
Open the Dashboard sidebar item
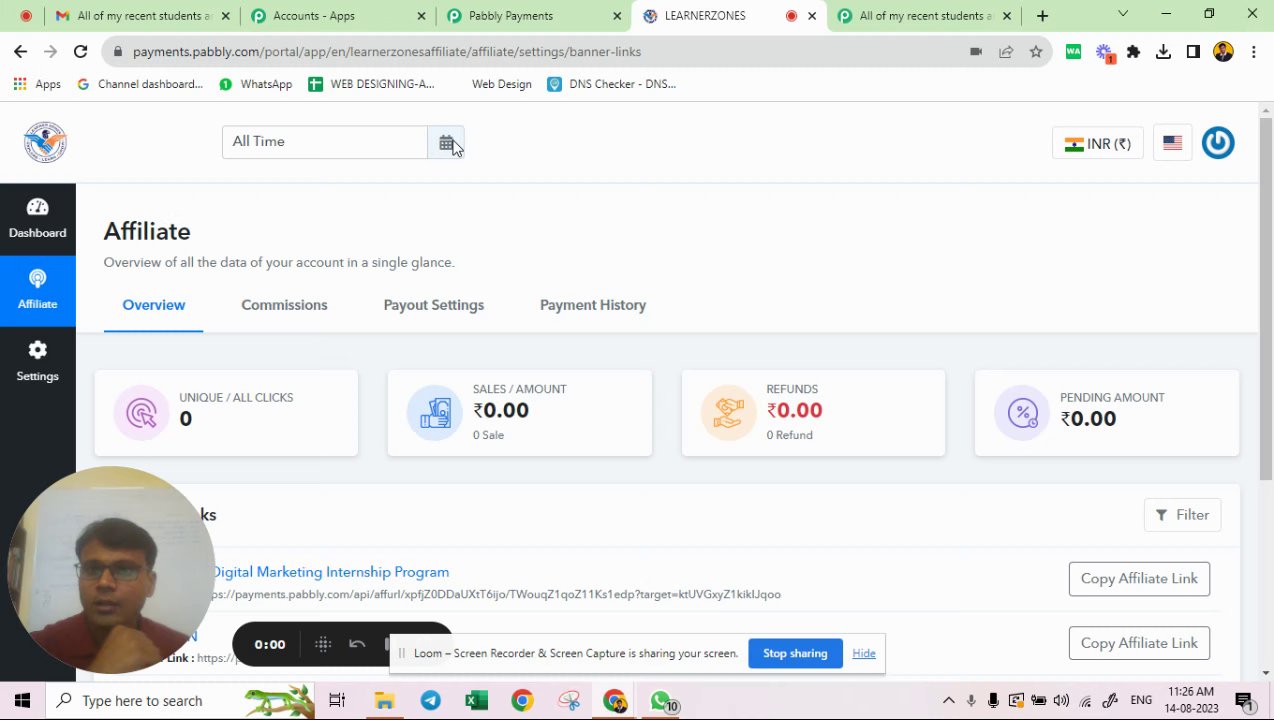(37, 219)
